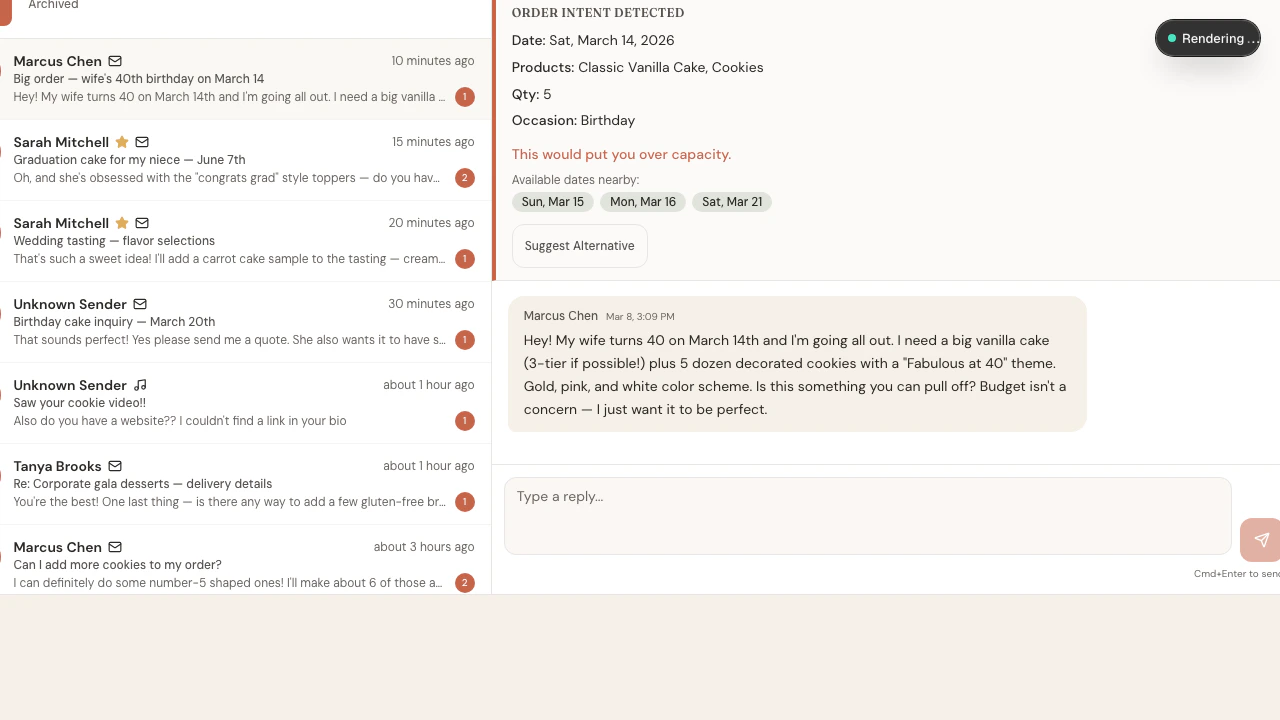Screen dimensions: 1280x720
Task: Click the unread badge on Marcus Chen's birthday order
Action: click(464, 97)
